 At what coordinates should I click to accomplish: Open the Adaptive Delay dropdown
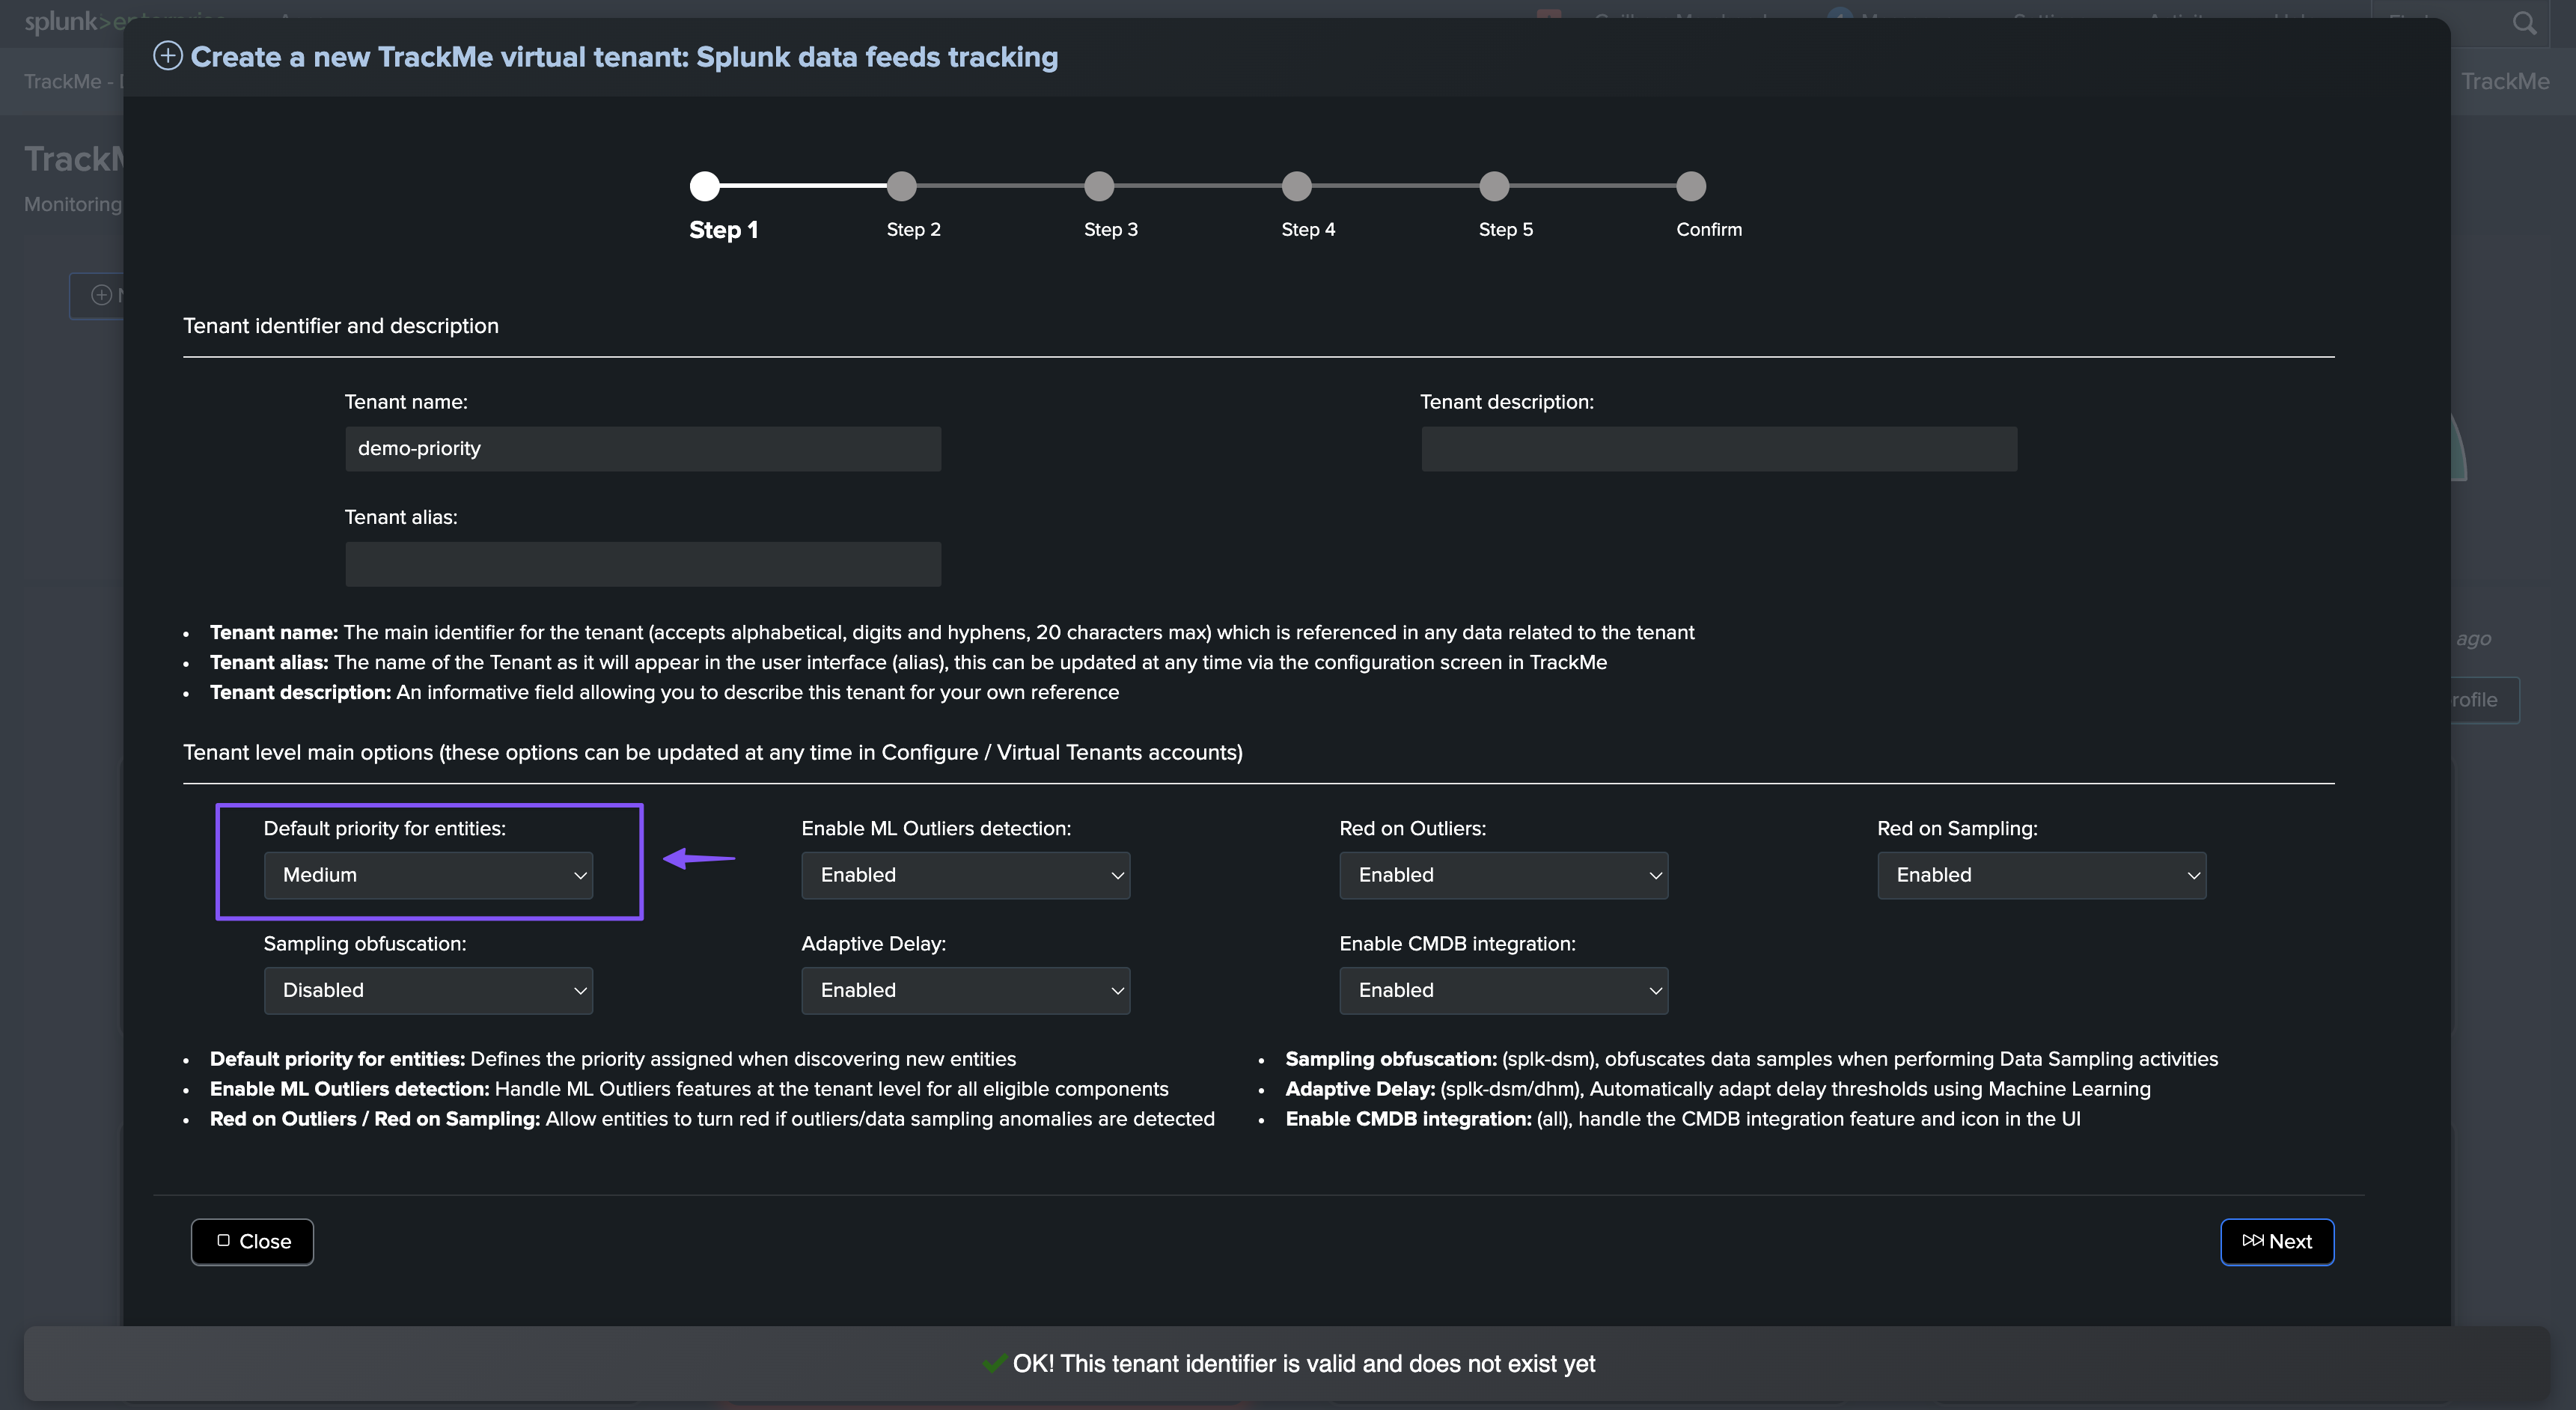tap(965, 990)
